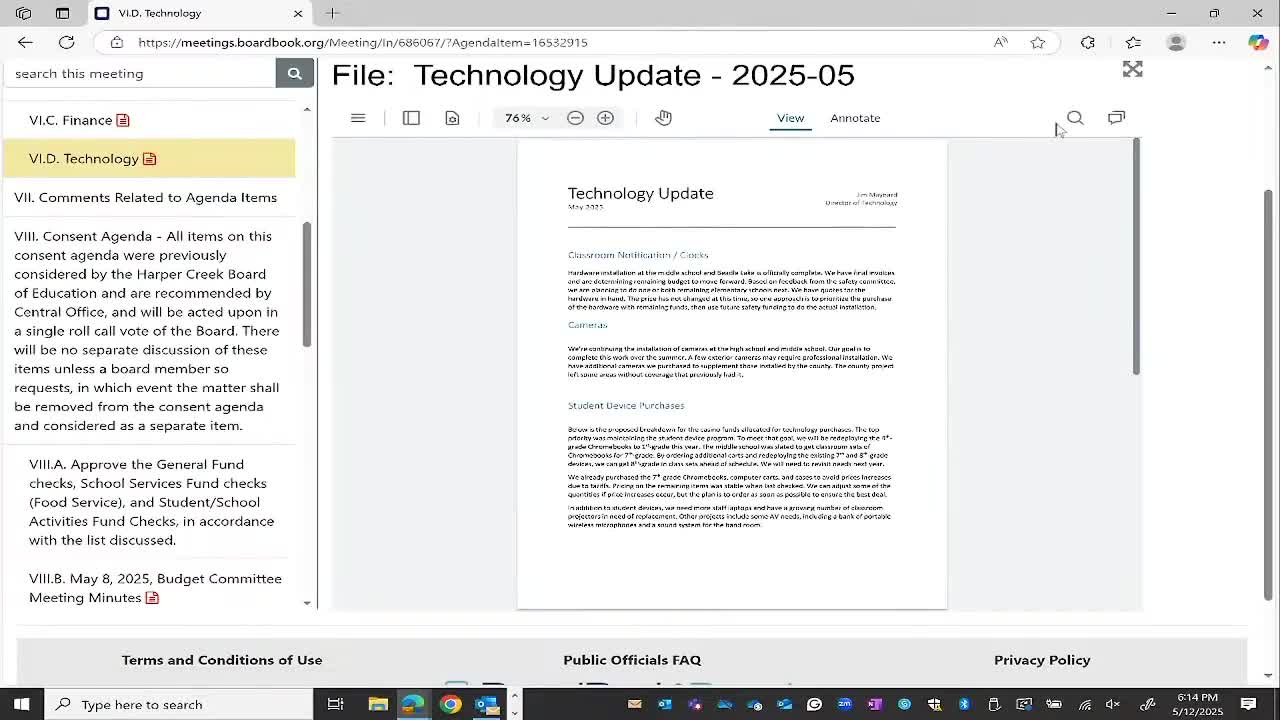Screen dimensions: 1280x720
Task: Refresh the current browser page
Action: [66, 42]
